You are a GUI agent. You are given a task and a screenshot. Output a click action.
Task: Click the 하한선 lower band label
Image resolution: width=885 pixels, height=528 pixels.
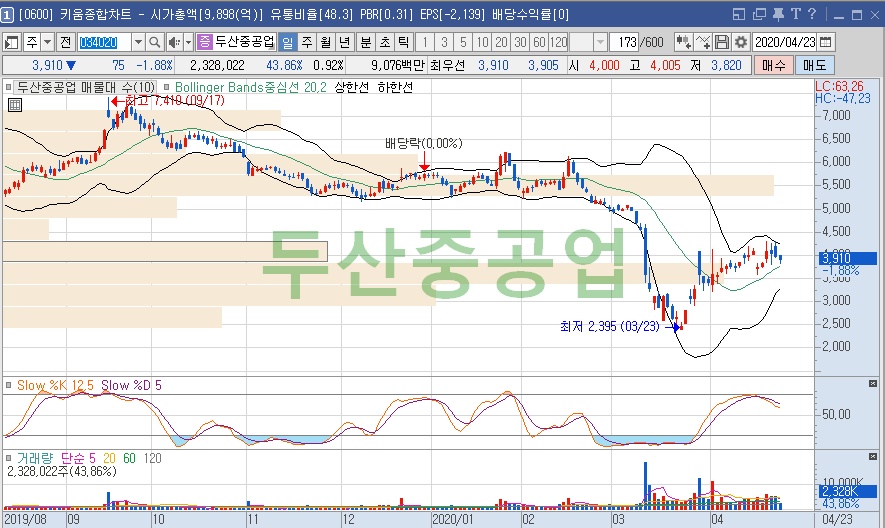[395, 87]
